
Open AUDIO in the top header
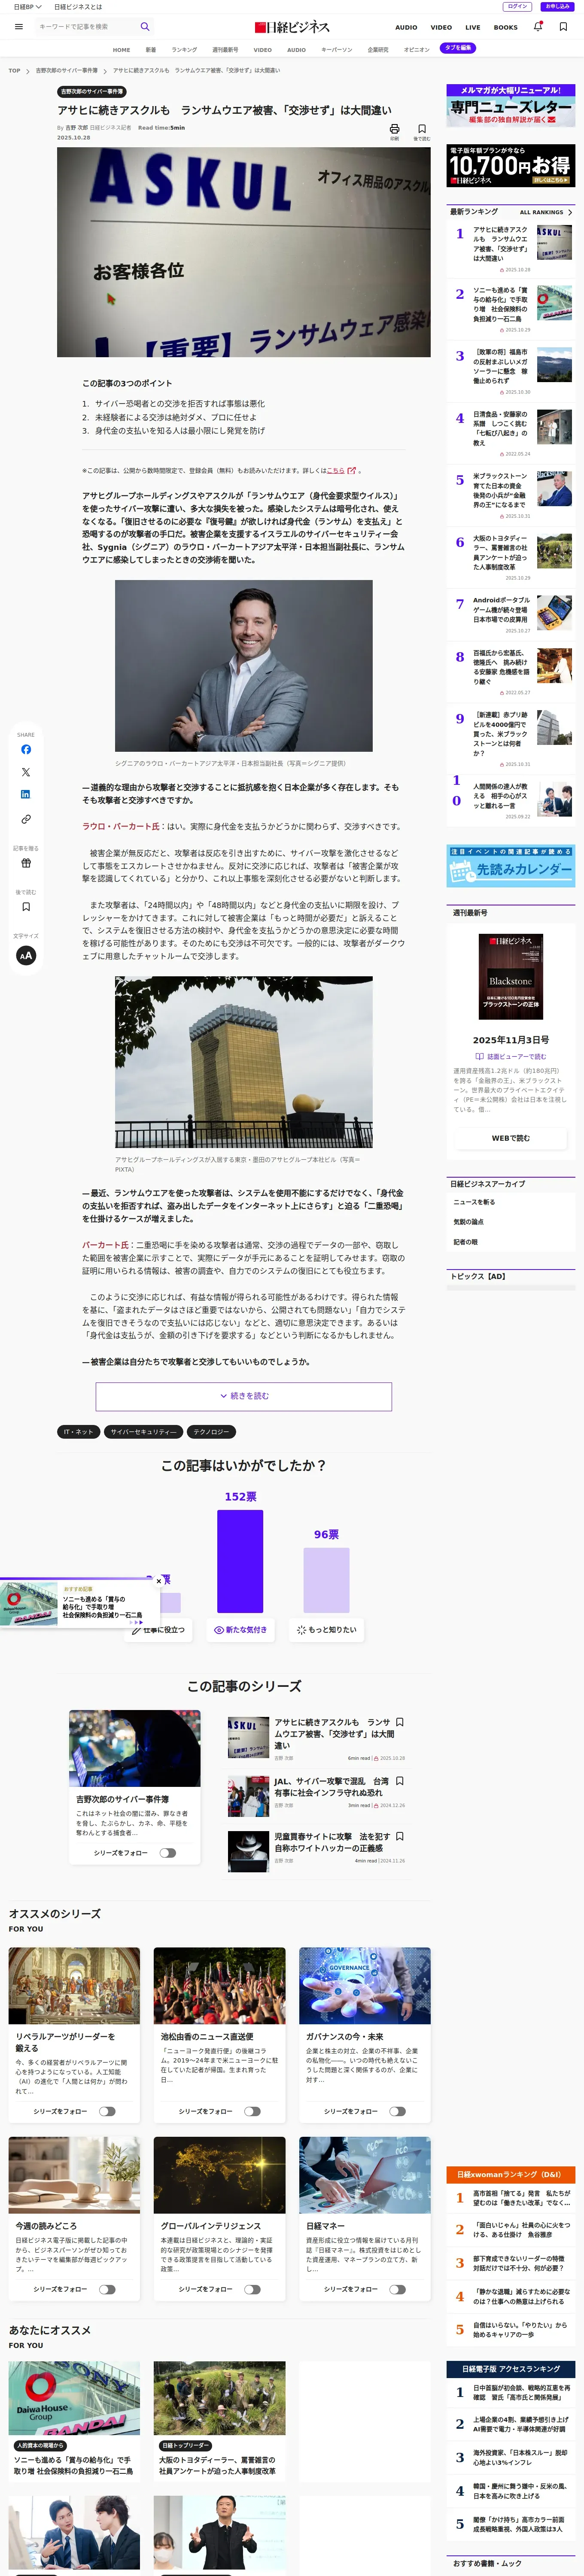tap(406, 28)
